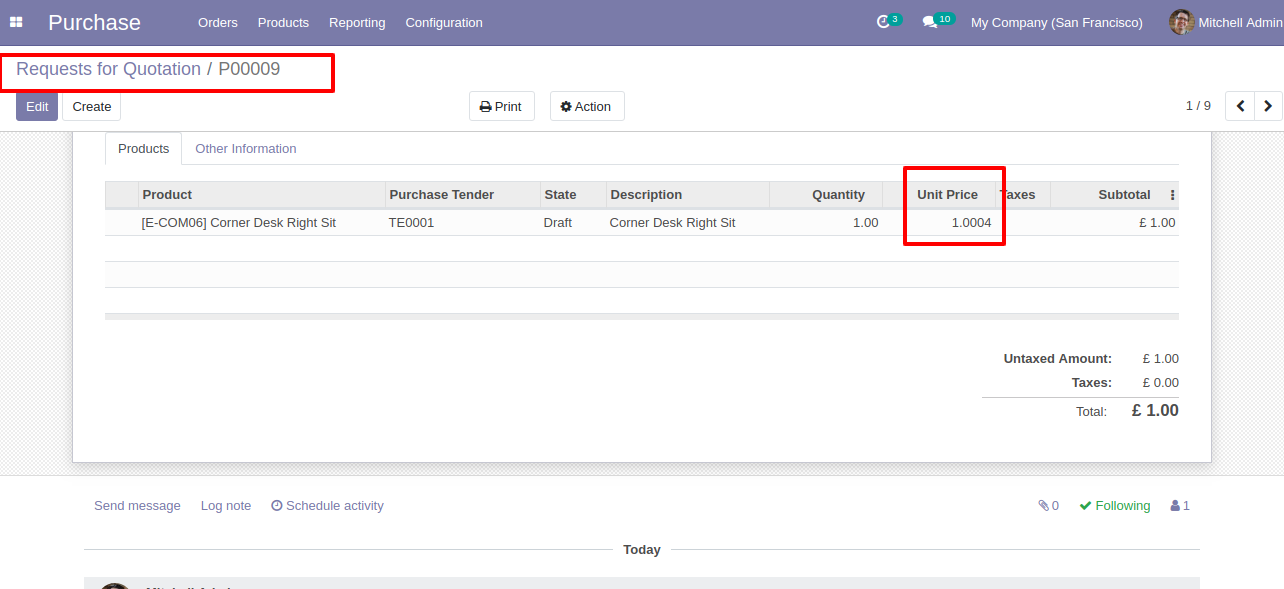Click Log note link
The image size is (1284, 589).
[x=226, y=506]
